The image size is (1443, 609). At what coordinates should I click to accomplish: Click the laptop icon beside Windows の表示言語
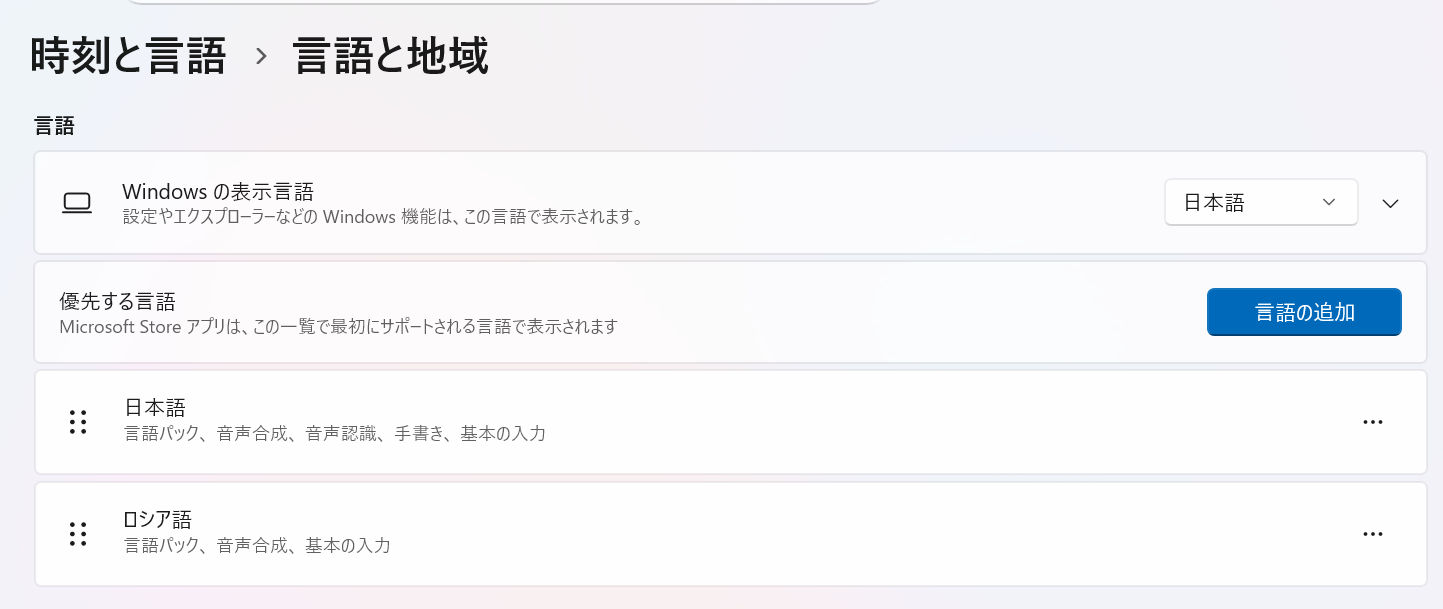point(77,203)
